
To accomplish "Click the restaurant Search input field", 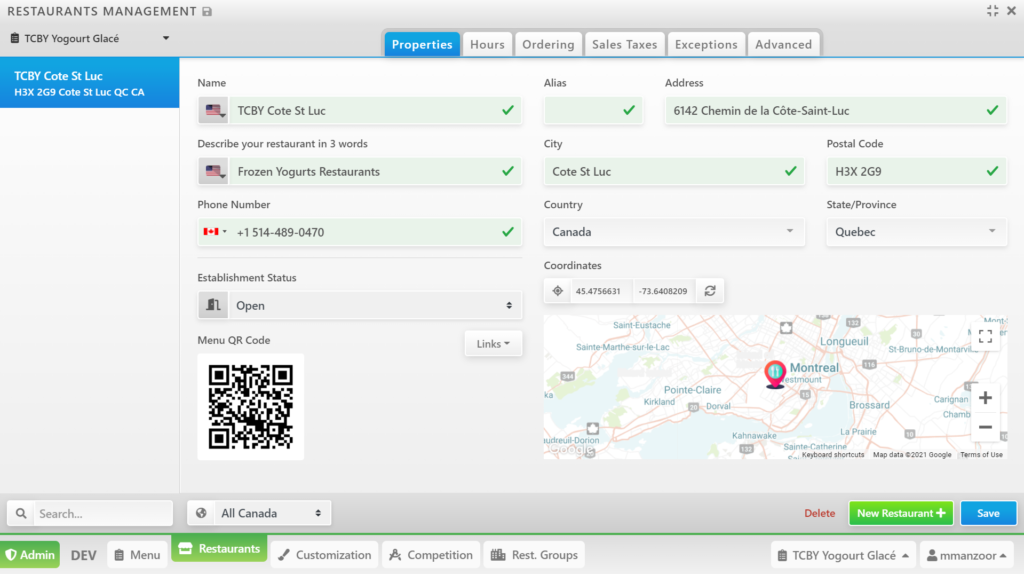I will pos(102,513).
